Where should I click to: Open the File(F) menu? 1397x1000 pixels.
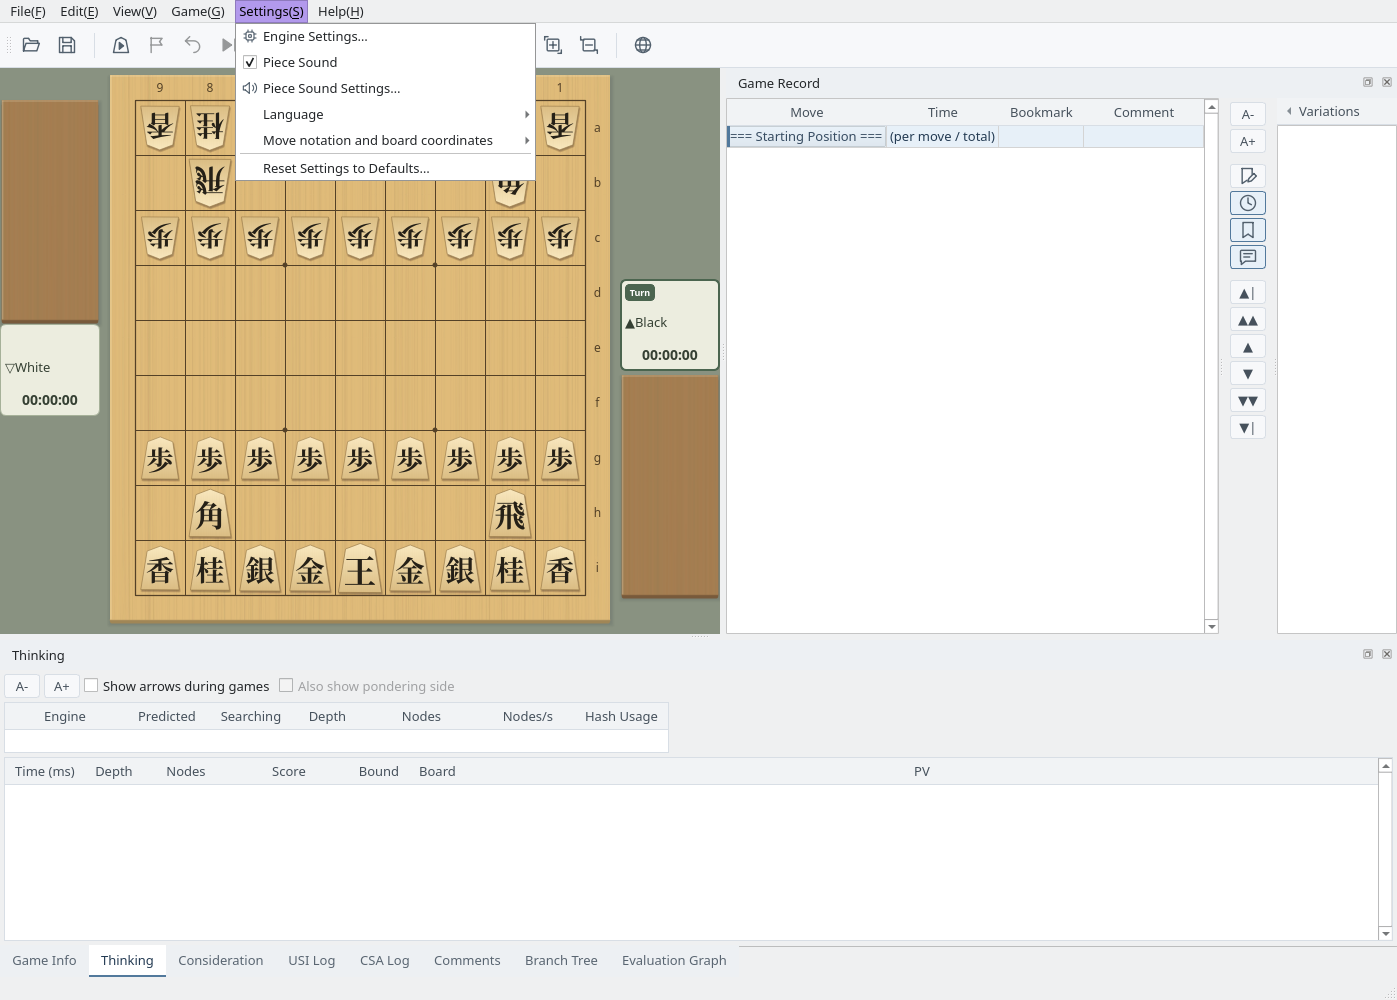[x=28, y=11]
